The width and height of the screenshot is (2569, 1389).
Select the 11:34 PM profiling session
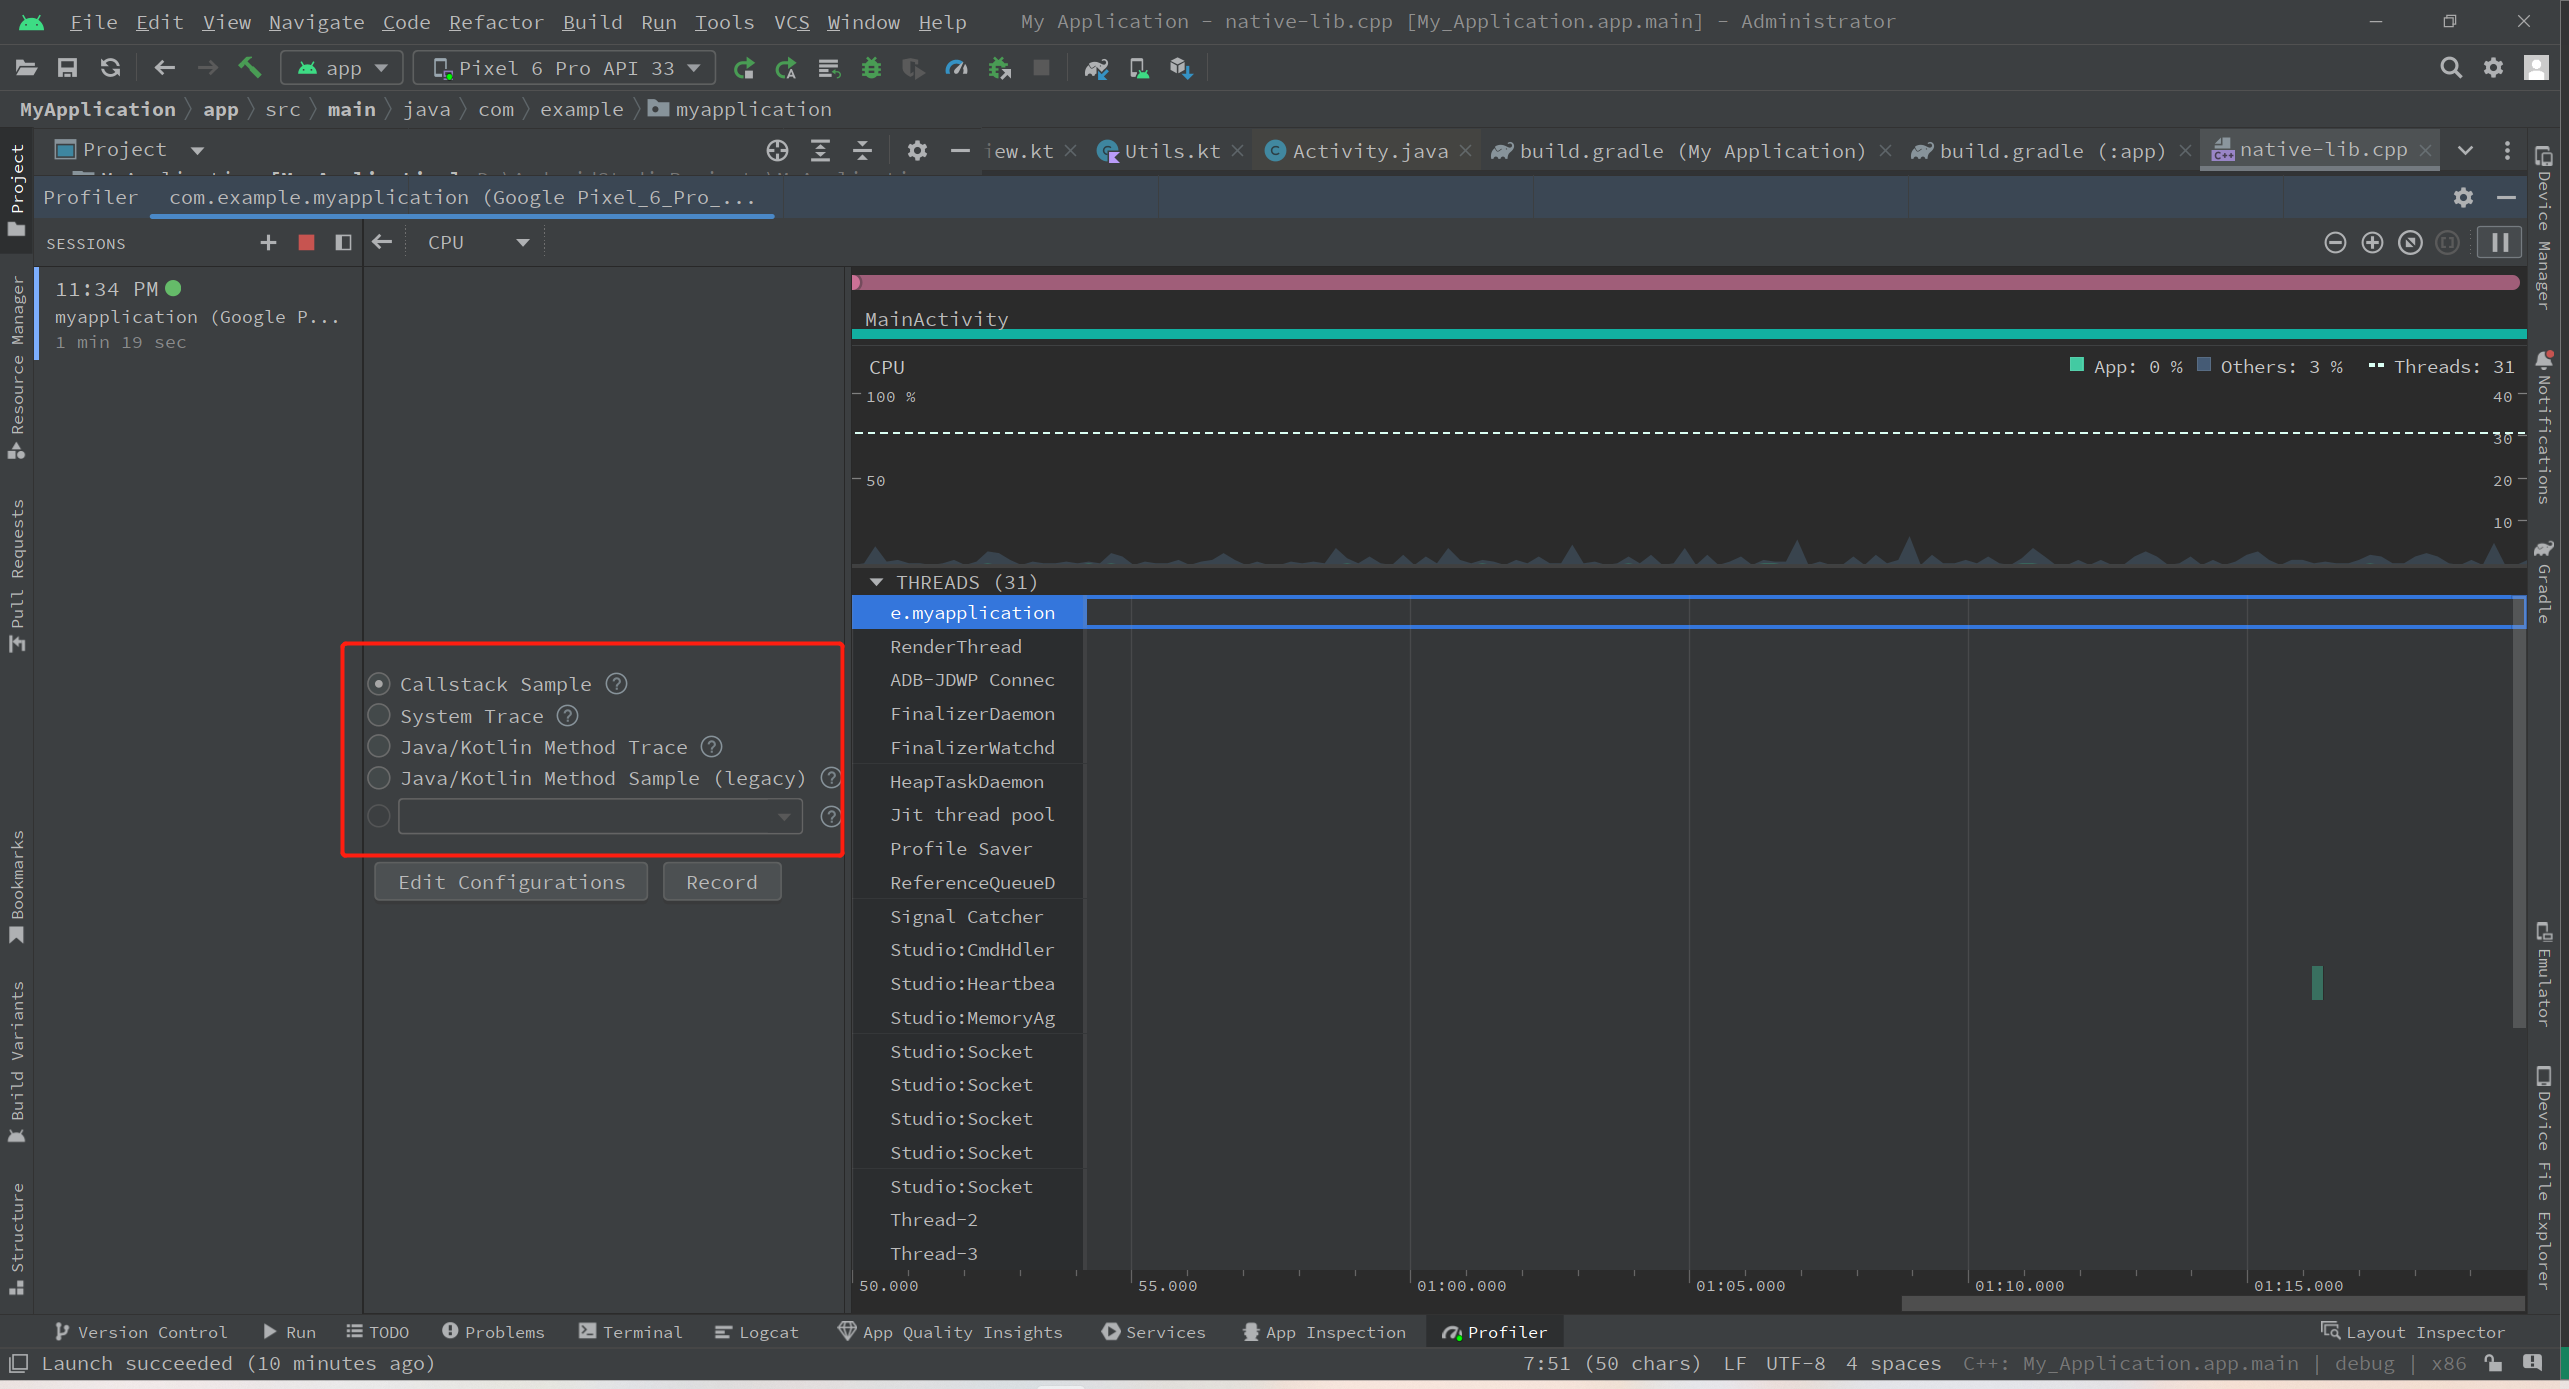tap(198, 315)
